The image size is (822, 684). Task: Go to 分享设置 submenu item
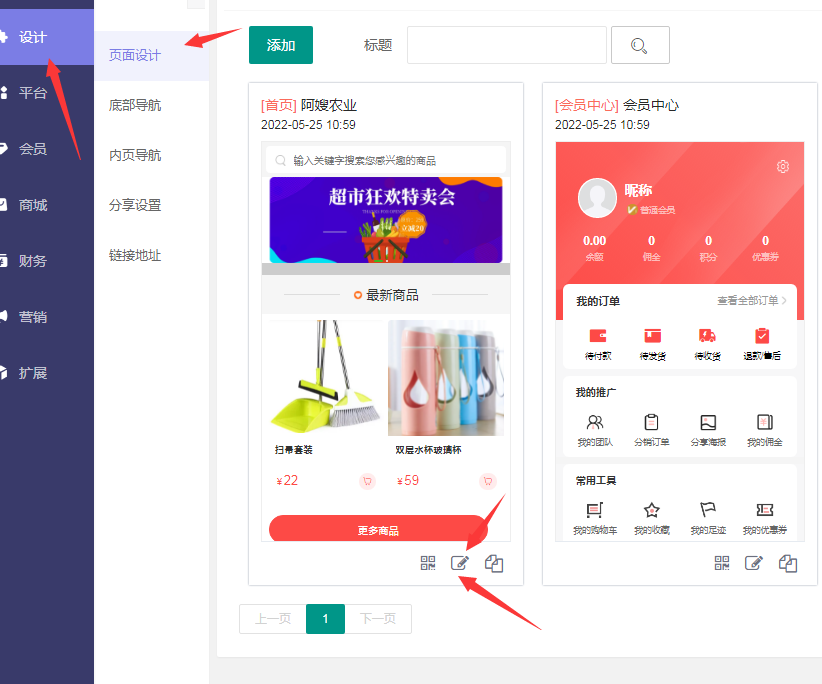[135, 205]
